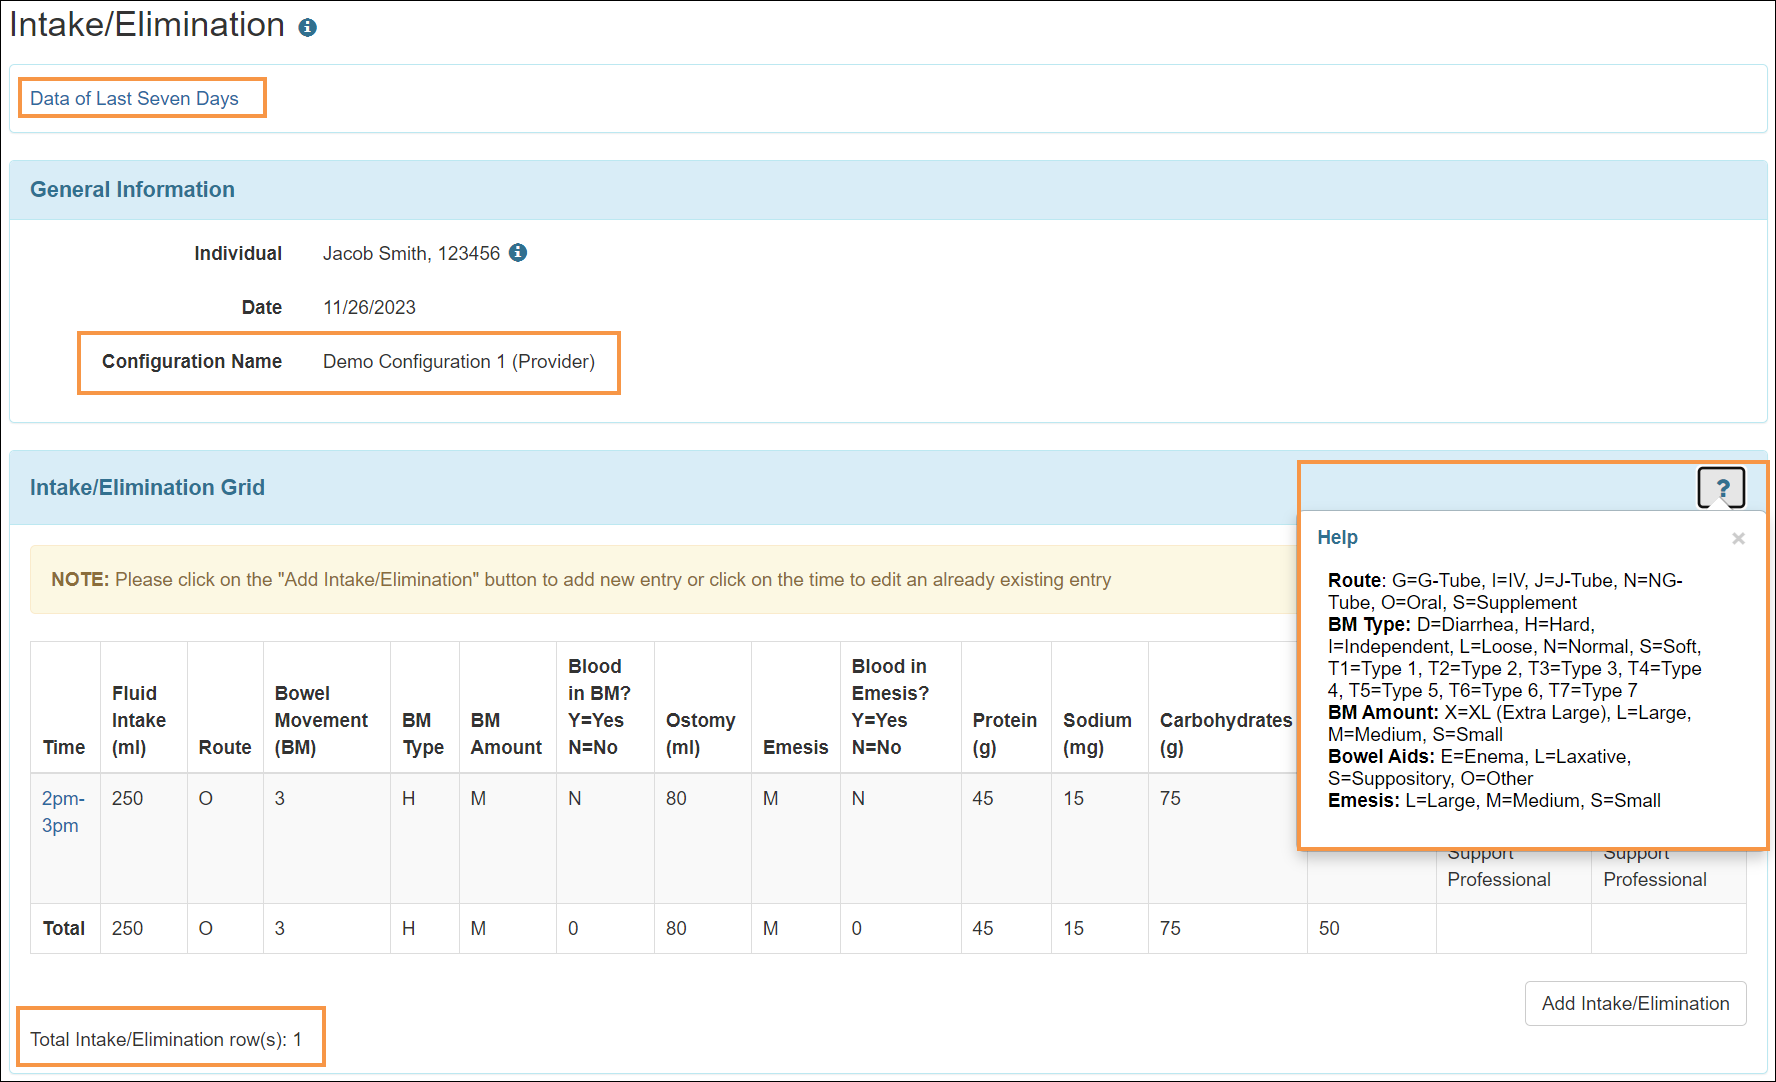Collapse the General Information section header

(x=133, y=189)
